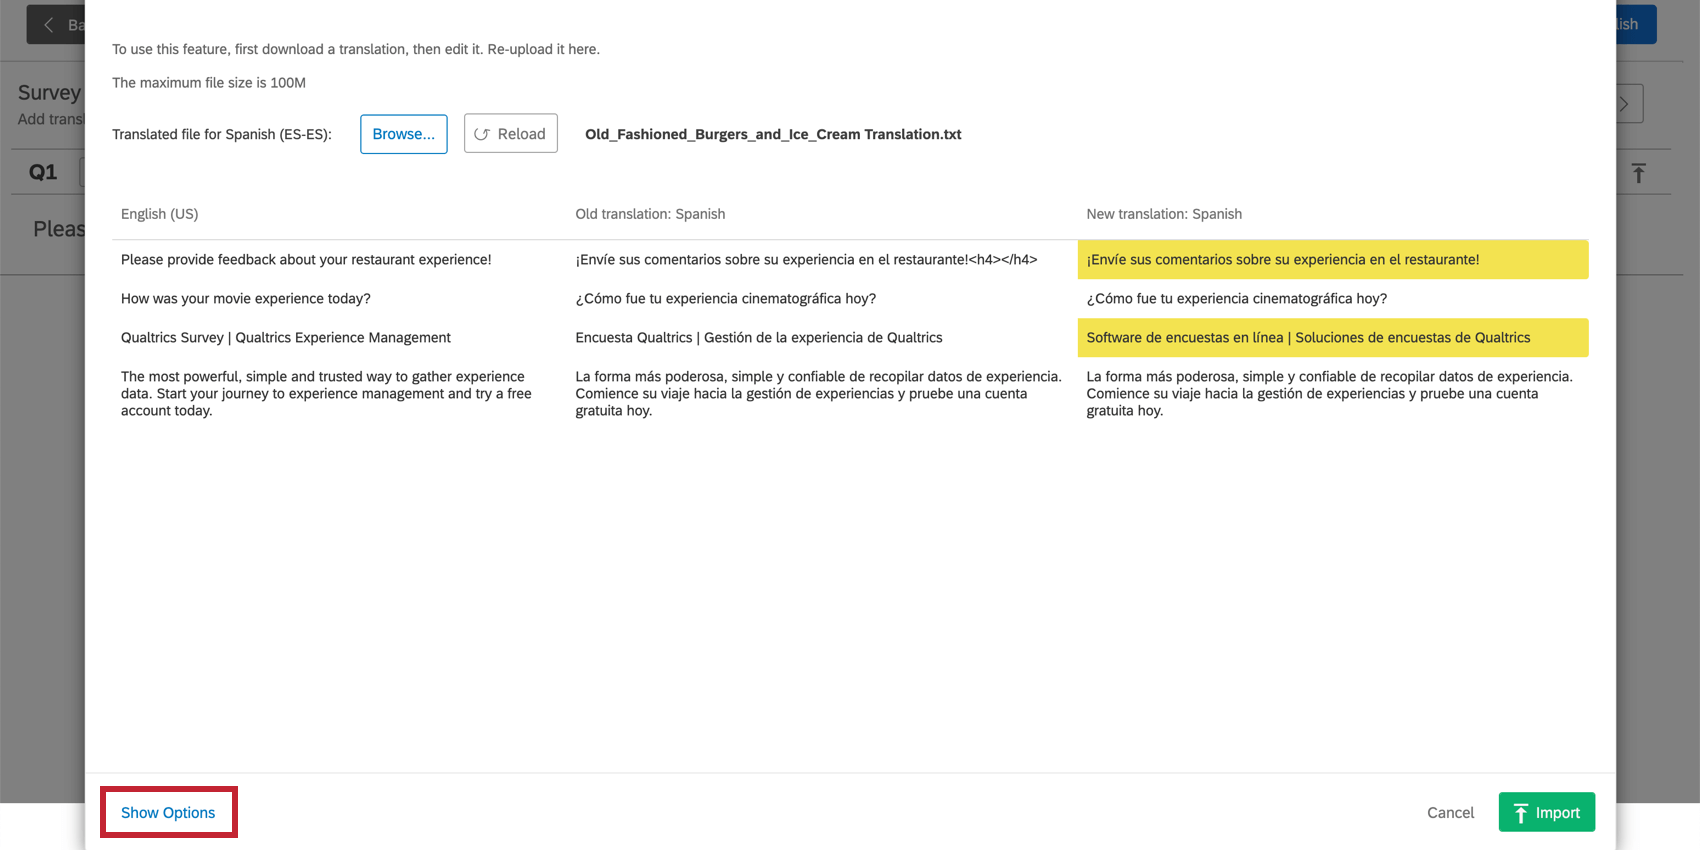Select file name Old_Fashioned_Burgers_and_Ice_Cream Translation.txt
This screenshot has height=850, width=1700.
(x=773, y=134)
